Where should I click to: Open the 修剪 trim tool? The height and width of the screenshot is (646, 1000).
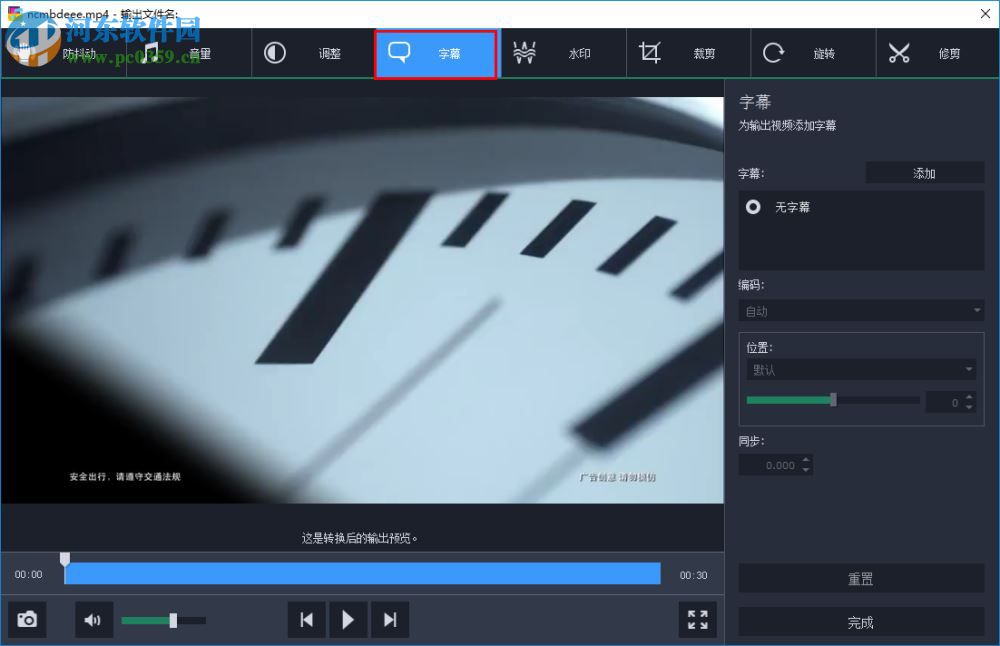point(930,53)
